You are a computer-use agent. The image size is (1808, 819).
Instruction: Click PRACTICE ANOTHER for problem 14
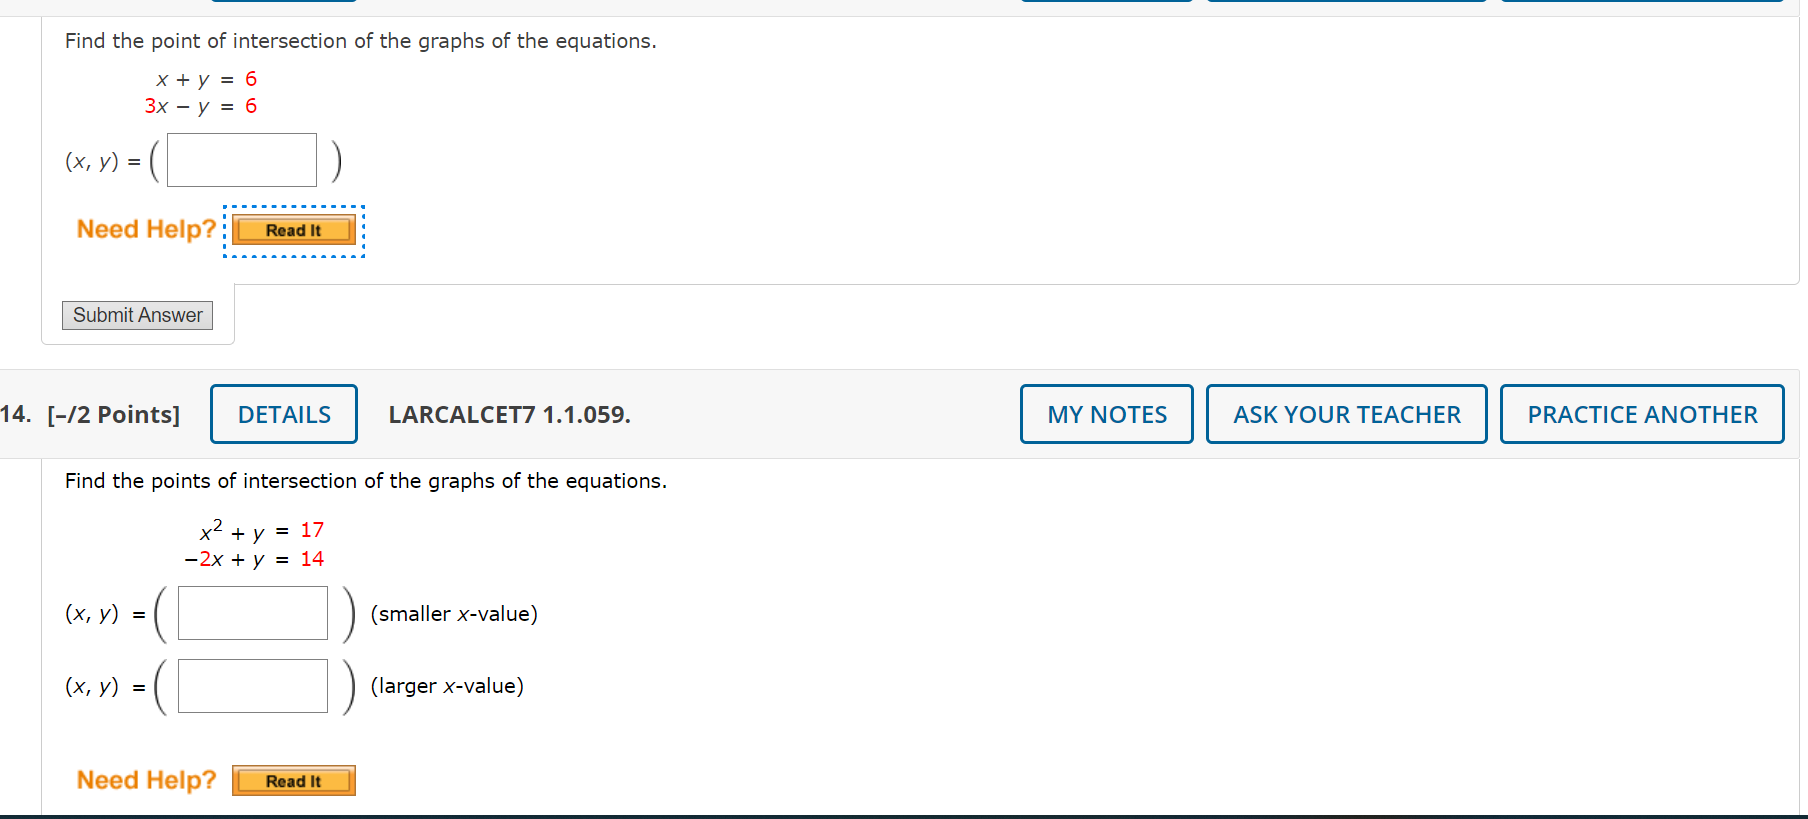1642,413
